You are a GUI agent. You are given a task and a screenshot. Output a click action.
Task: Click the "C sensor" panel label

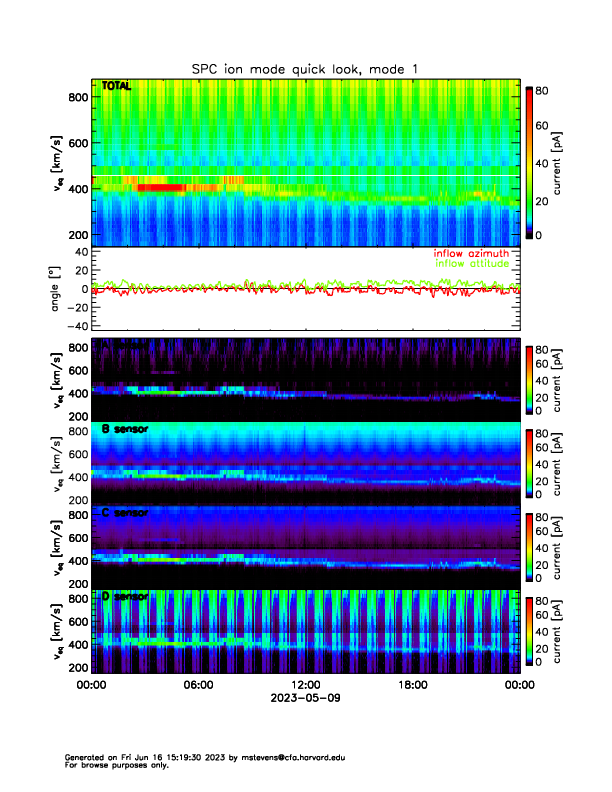(x=124, y=513)
